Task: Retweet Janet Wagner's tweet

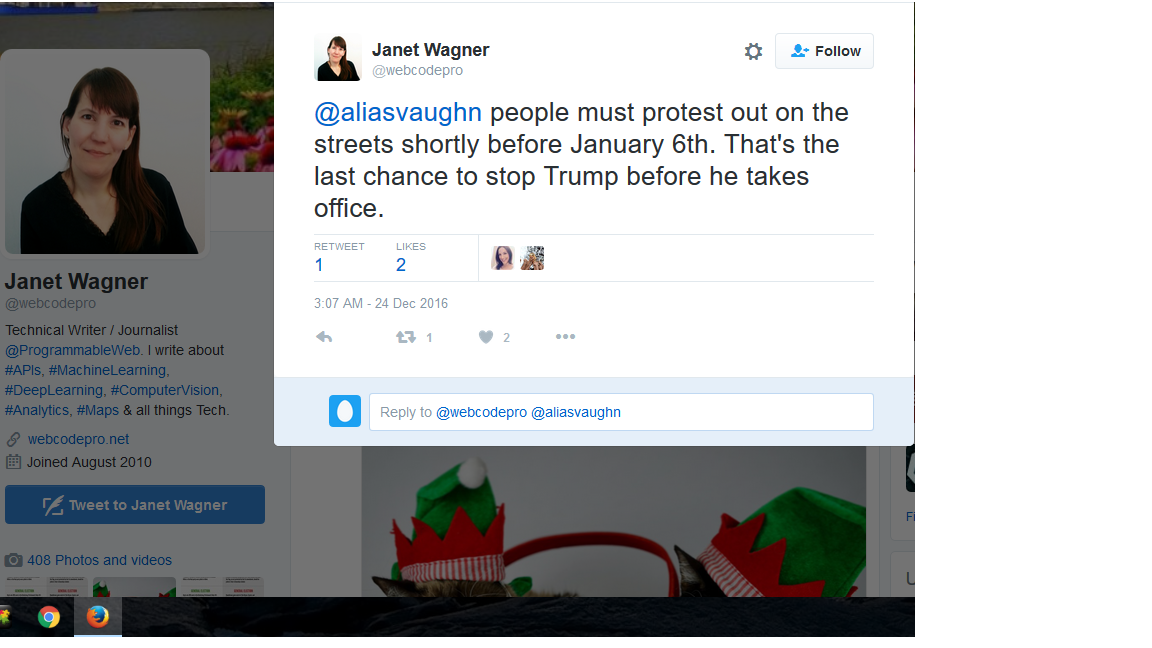Action: pyautogui.click(x=406, y=337)
